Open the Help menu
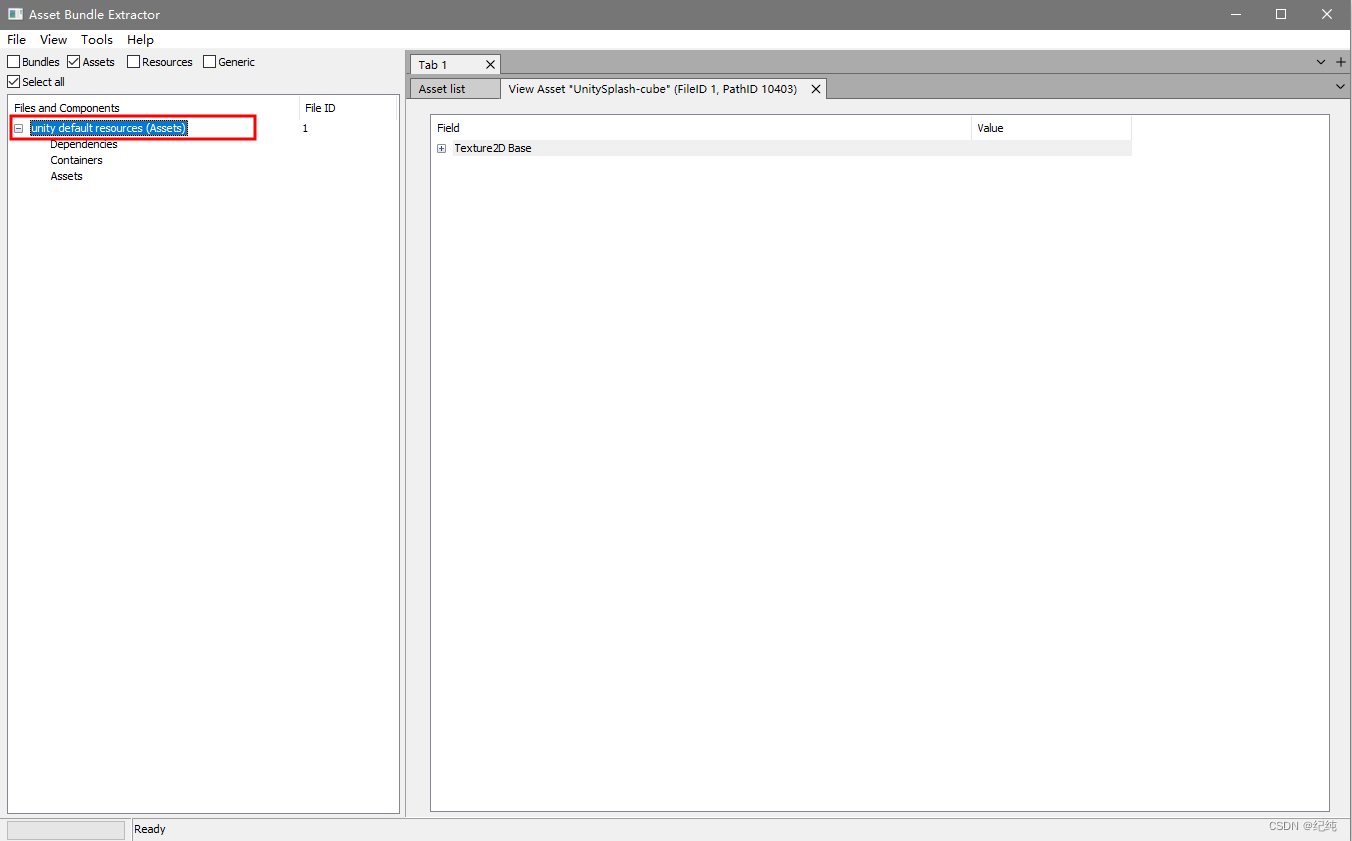Screen dimensions: 1352x841 140,40
